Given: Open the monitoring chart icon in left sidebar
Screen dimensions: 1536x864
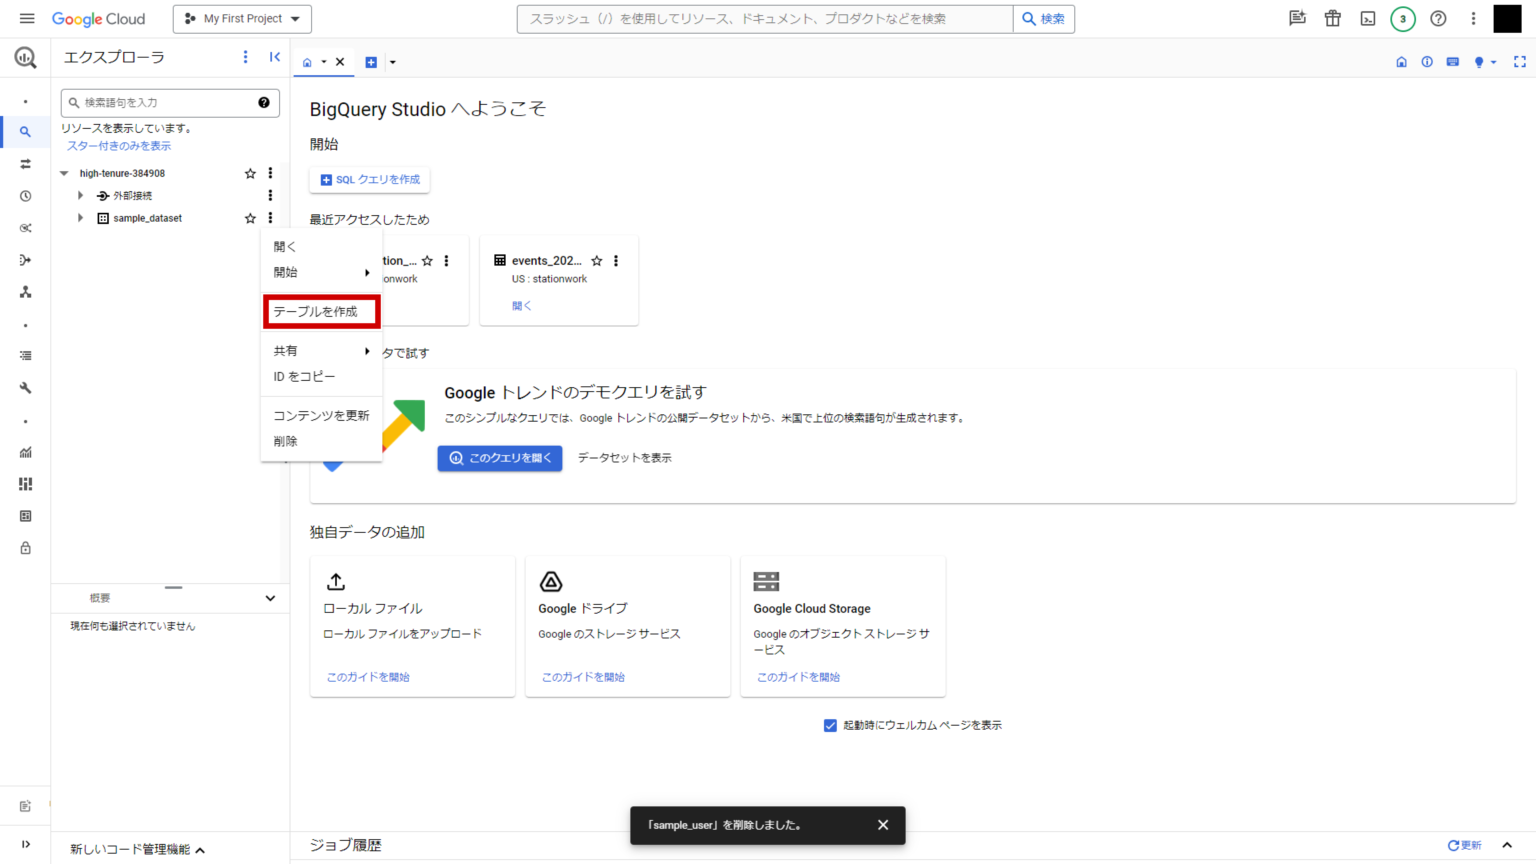Looking at the screenshot, I should (x=24, y=452).
